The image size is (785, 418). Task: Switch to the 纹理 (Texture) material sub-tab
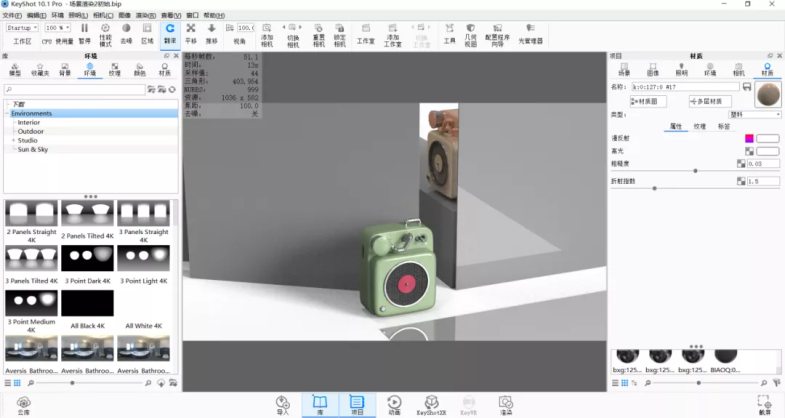(x=699, y=127)
